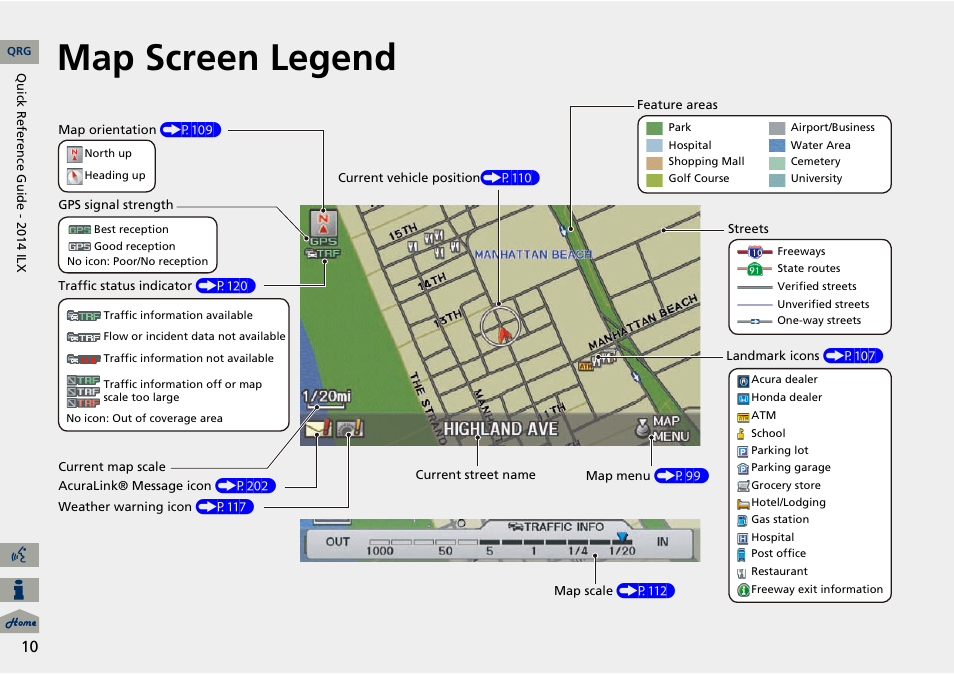954x674 pixels.
Task: Click the Hospital light blue swatch
Action: (x=654, y=145)
